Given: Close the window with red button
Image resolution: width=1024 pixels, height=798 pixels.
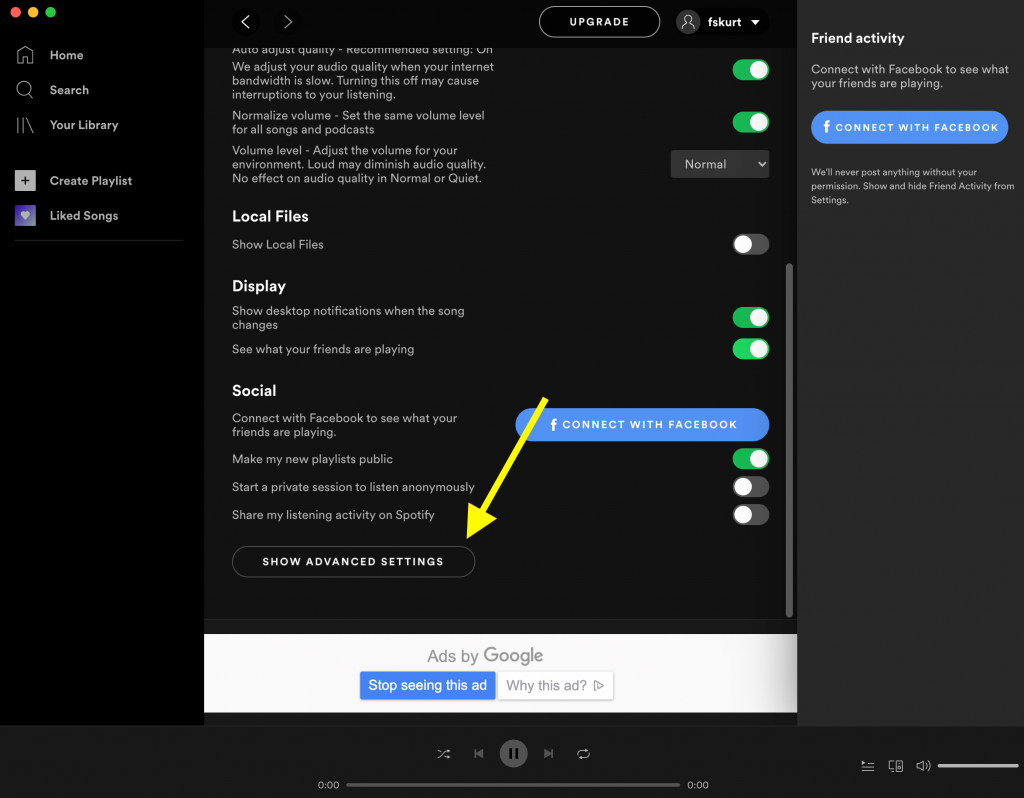Looking at the screenshot, I should click(x=16, y=12).
